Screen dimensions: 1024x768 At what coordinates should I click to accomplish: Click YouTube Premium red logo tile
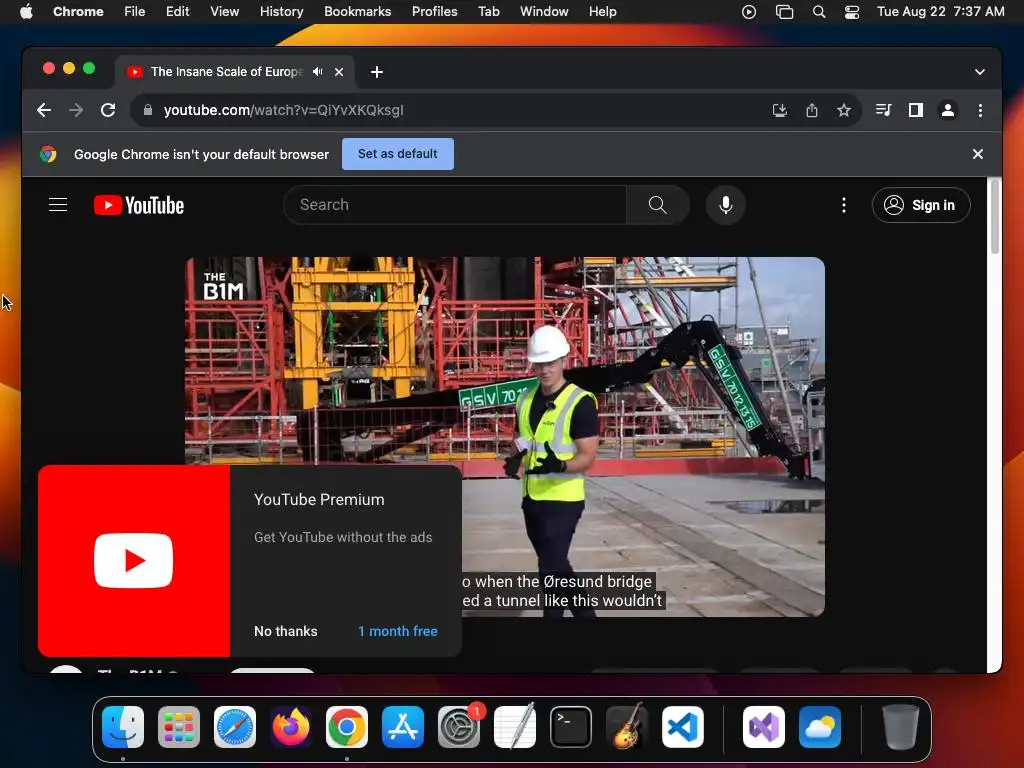134,561
